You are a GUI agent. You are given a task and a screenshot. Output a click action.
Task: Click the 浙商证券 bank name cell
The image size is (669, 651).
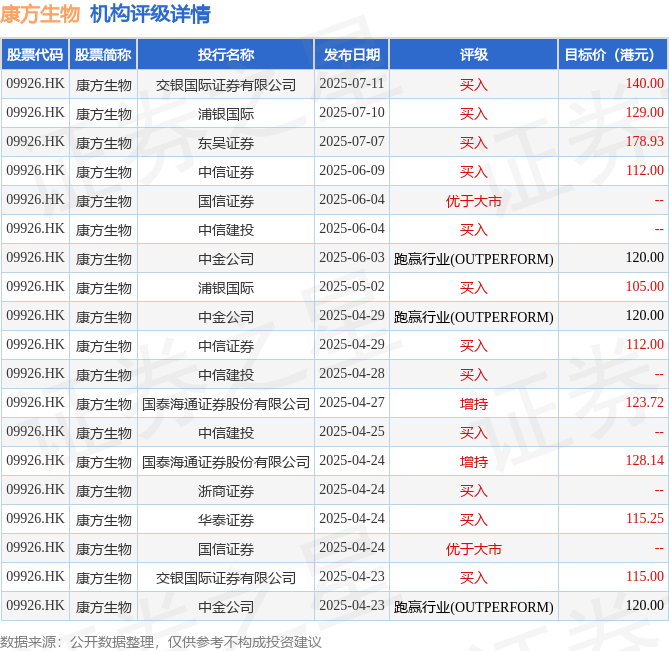click(x=226, y=491)
